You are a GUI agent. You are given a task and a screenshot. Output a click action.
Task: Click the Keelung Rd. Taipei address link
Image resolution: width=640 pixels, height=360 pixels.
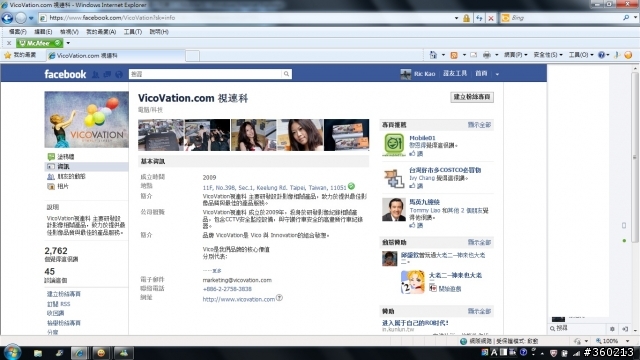pos(274,188)
